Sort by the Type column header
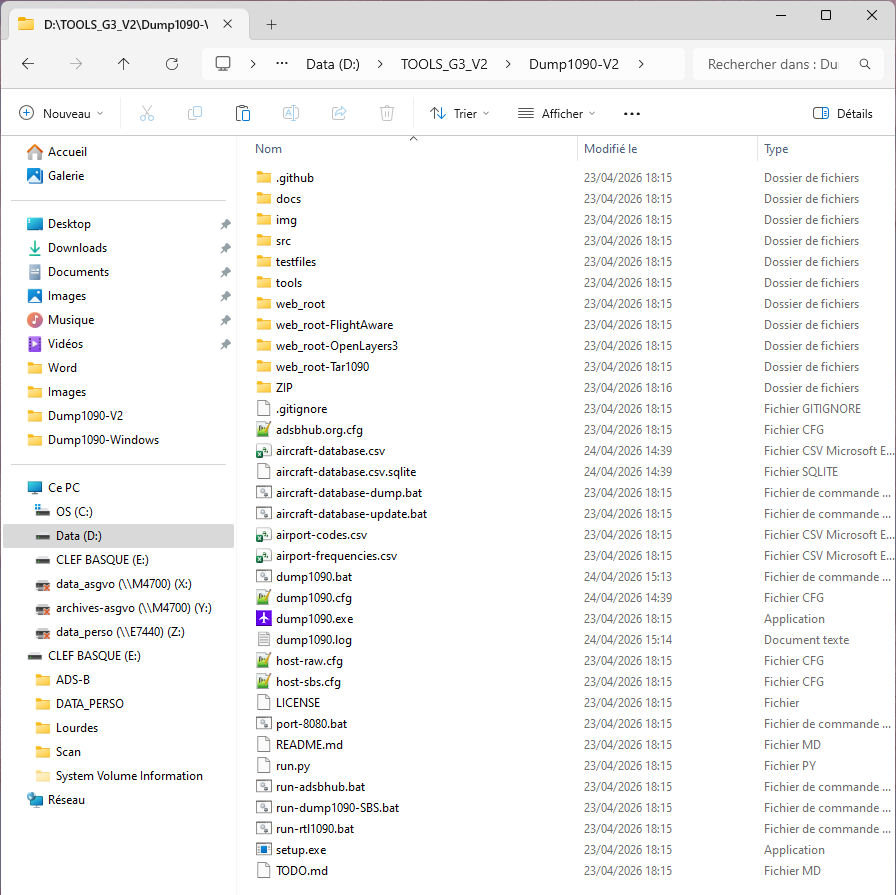Screen dimensions: 896x895 776,149
